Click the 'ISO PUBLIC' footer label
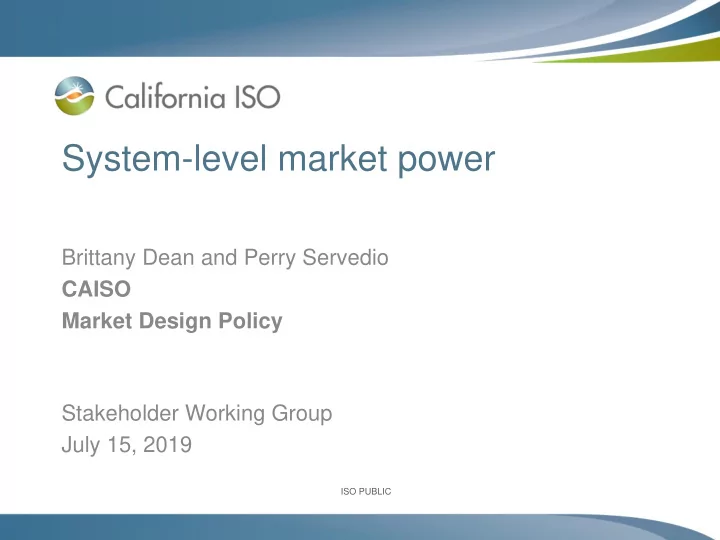The width and height of the screenshot is (720, 540). click(x=366, y=491)
